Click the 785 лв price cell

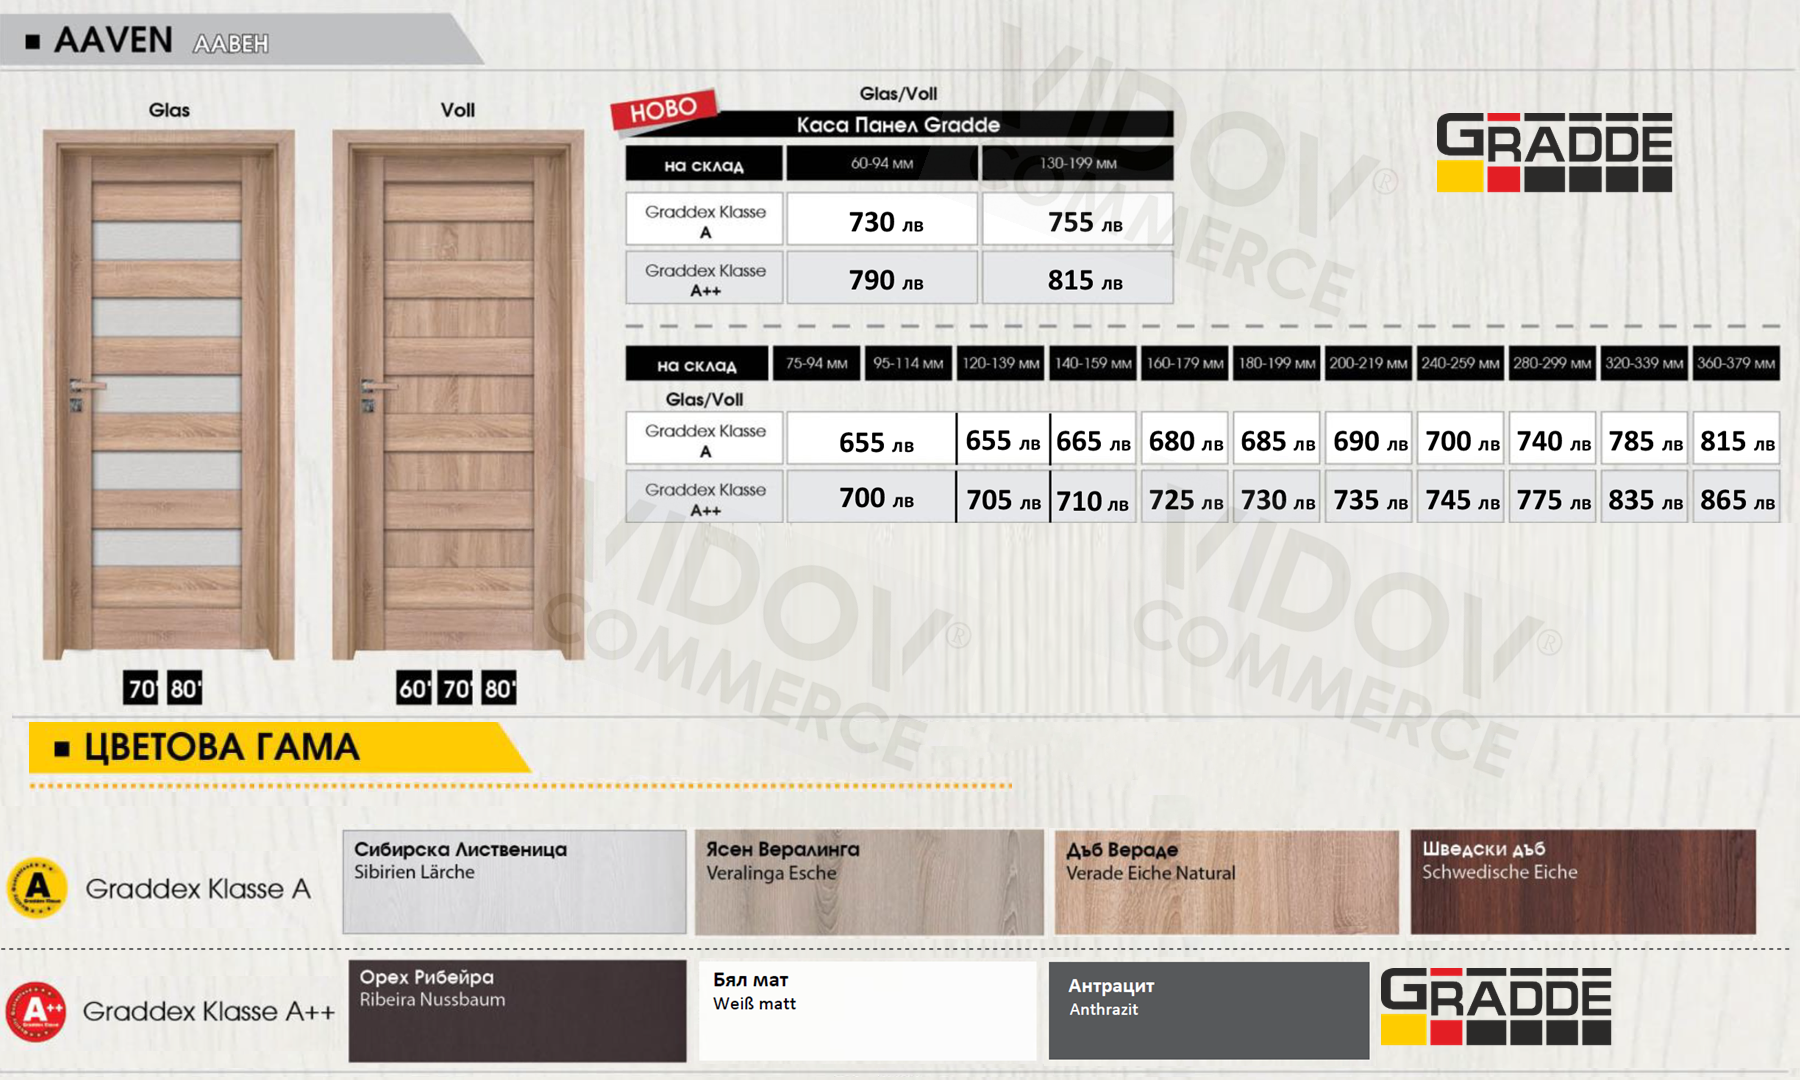(x=1645, y=439)
